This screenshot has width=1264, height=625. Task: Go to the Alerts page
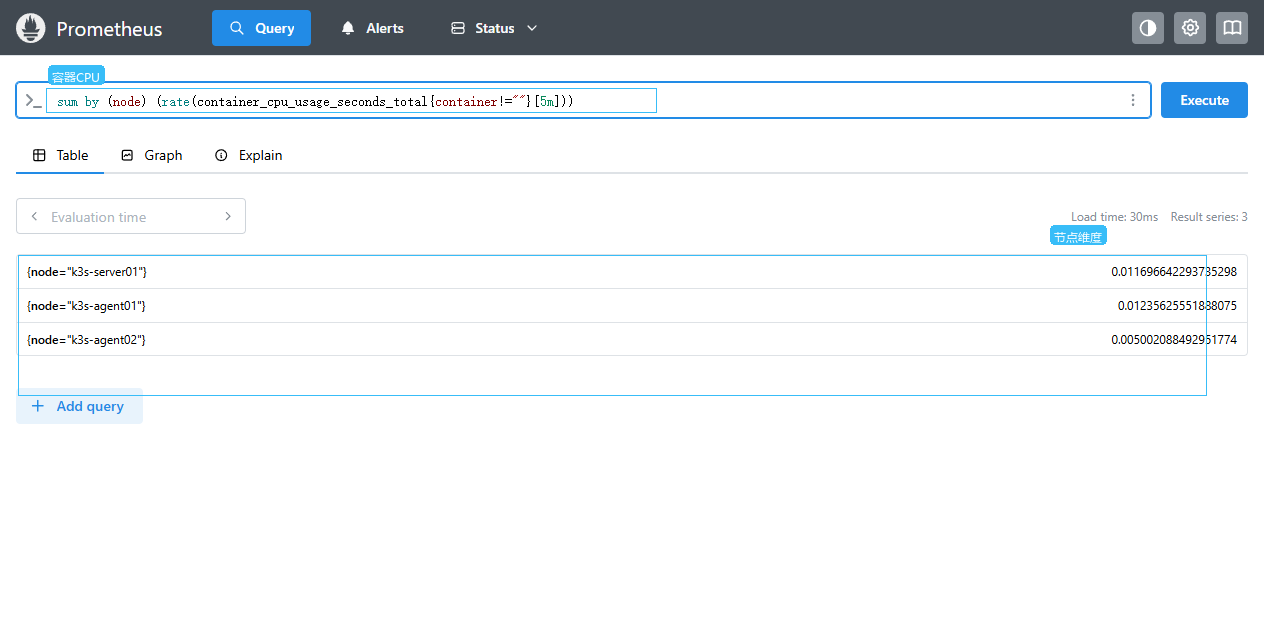pyautogui.click(x=373, y=28)
